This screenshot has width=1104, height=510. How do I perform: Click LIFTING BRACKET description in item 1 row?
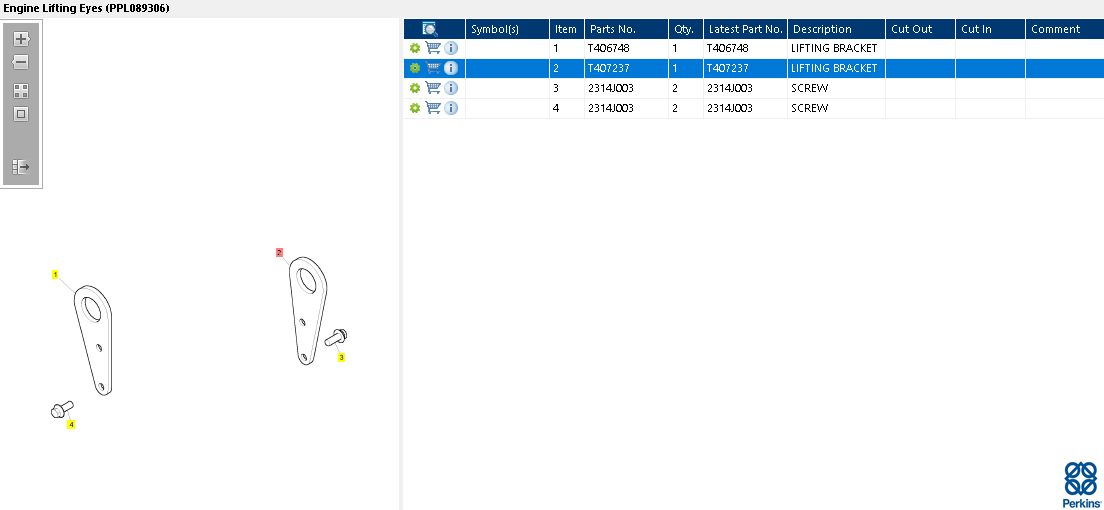(x=834, y=48)
